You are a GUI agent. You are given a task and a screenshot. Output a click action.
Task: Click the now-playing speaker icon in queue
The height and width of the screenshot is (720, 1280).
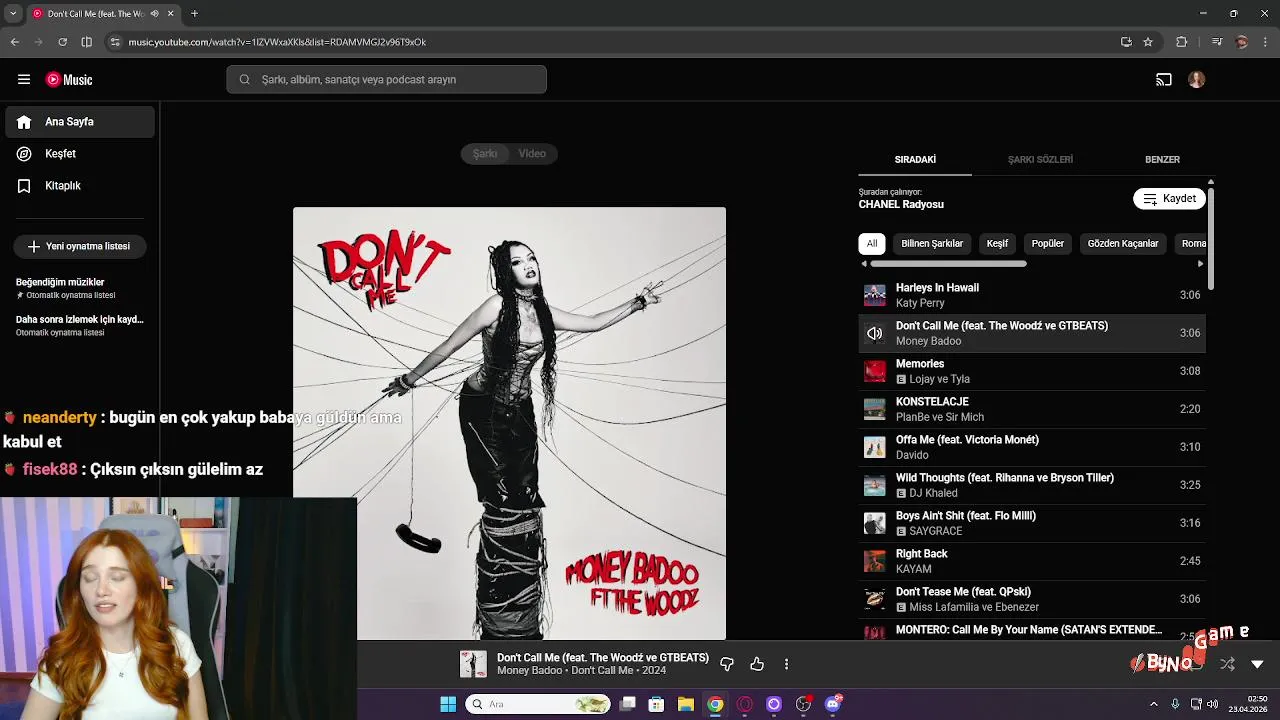pos(875,333)
